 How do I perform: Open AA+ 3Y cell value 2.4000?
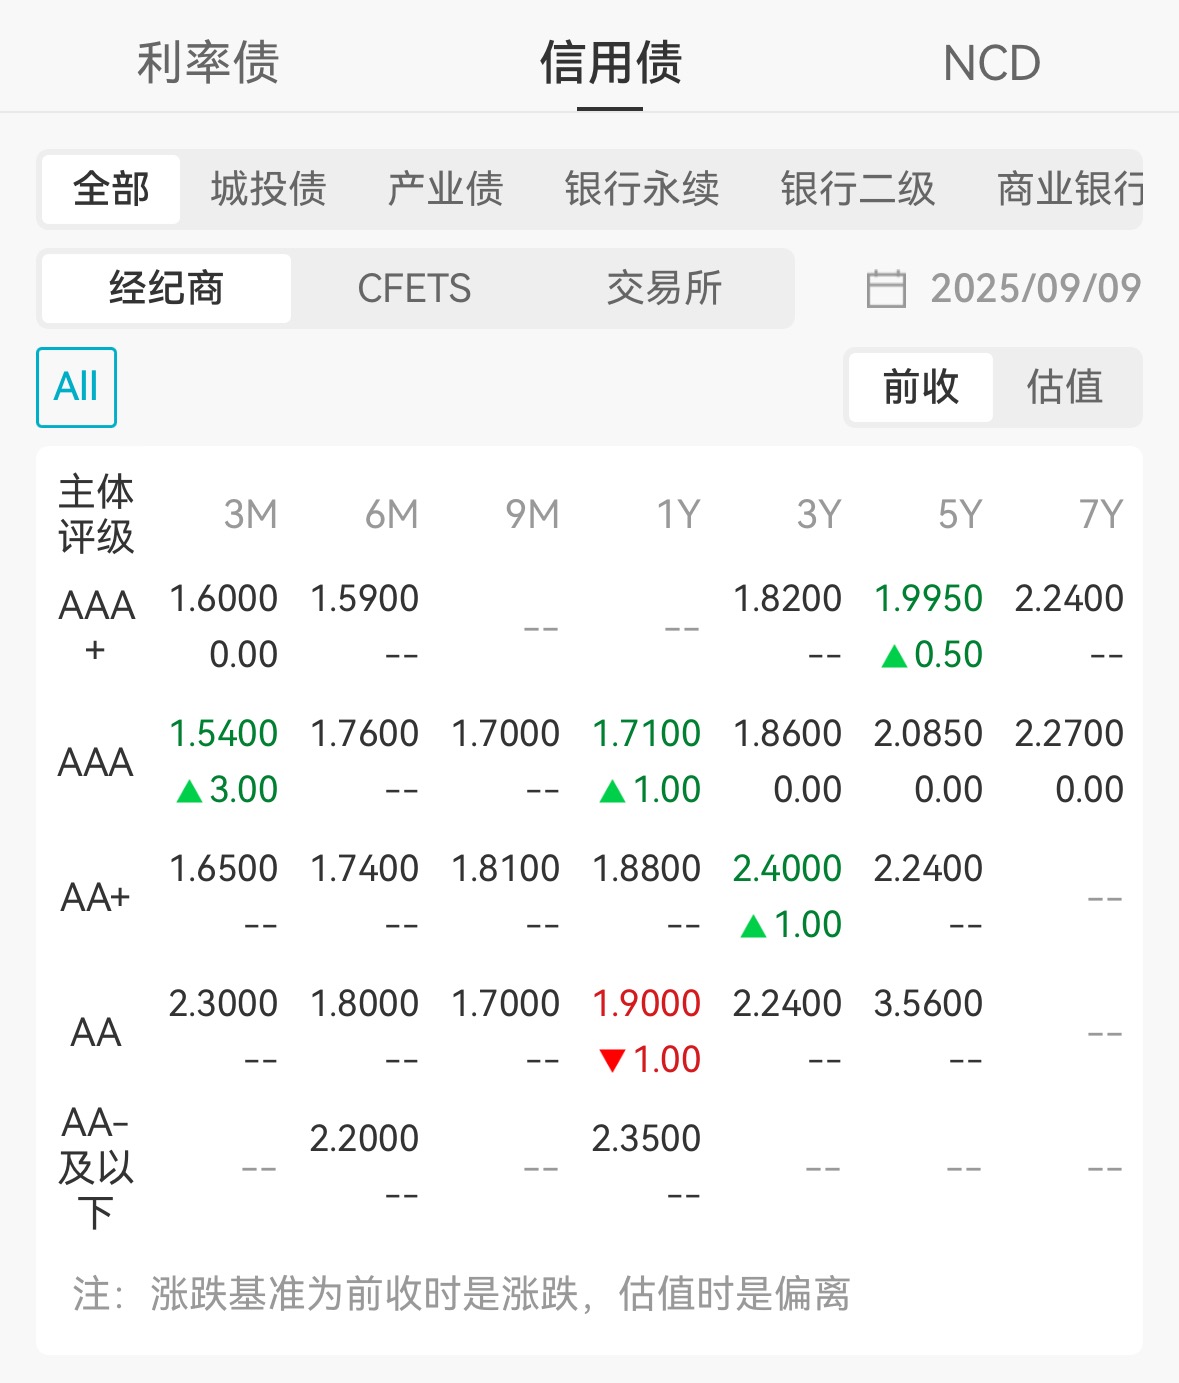pos(788,869)
